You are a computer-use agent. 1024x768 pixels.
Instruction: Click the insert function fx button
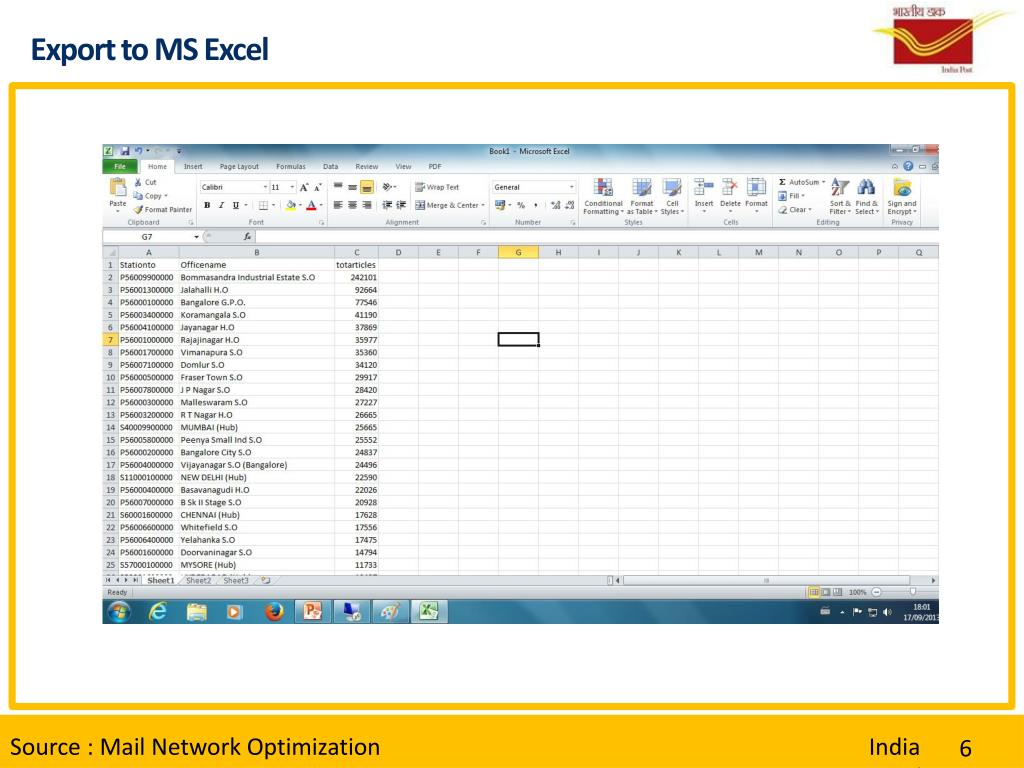pyautogui.click(x=248, y=237)
